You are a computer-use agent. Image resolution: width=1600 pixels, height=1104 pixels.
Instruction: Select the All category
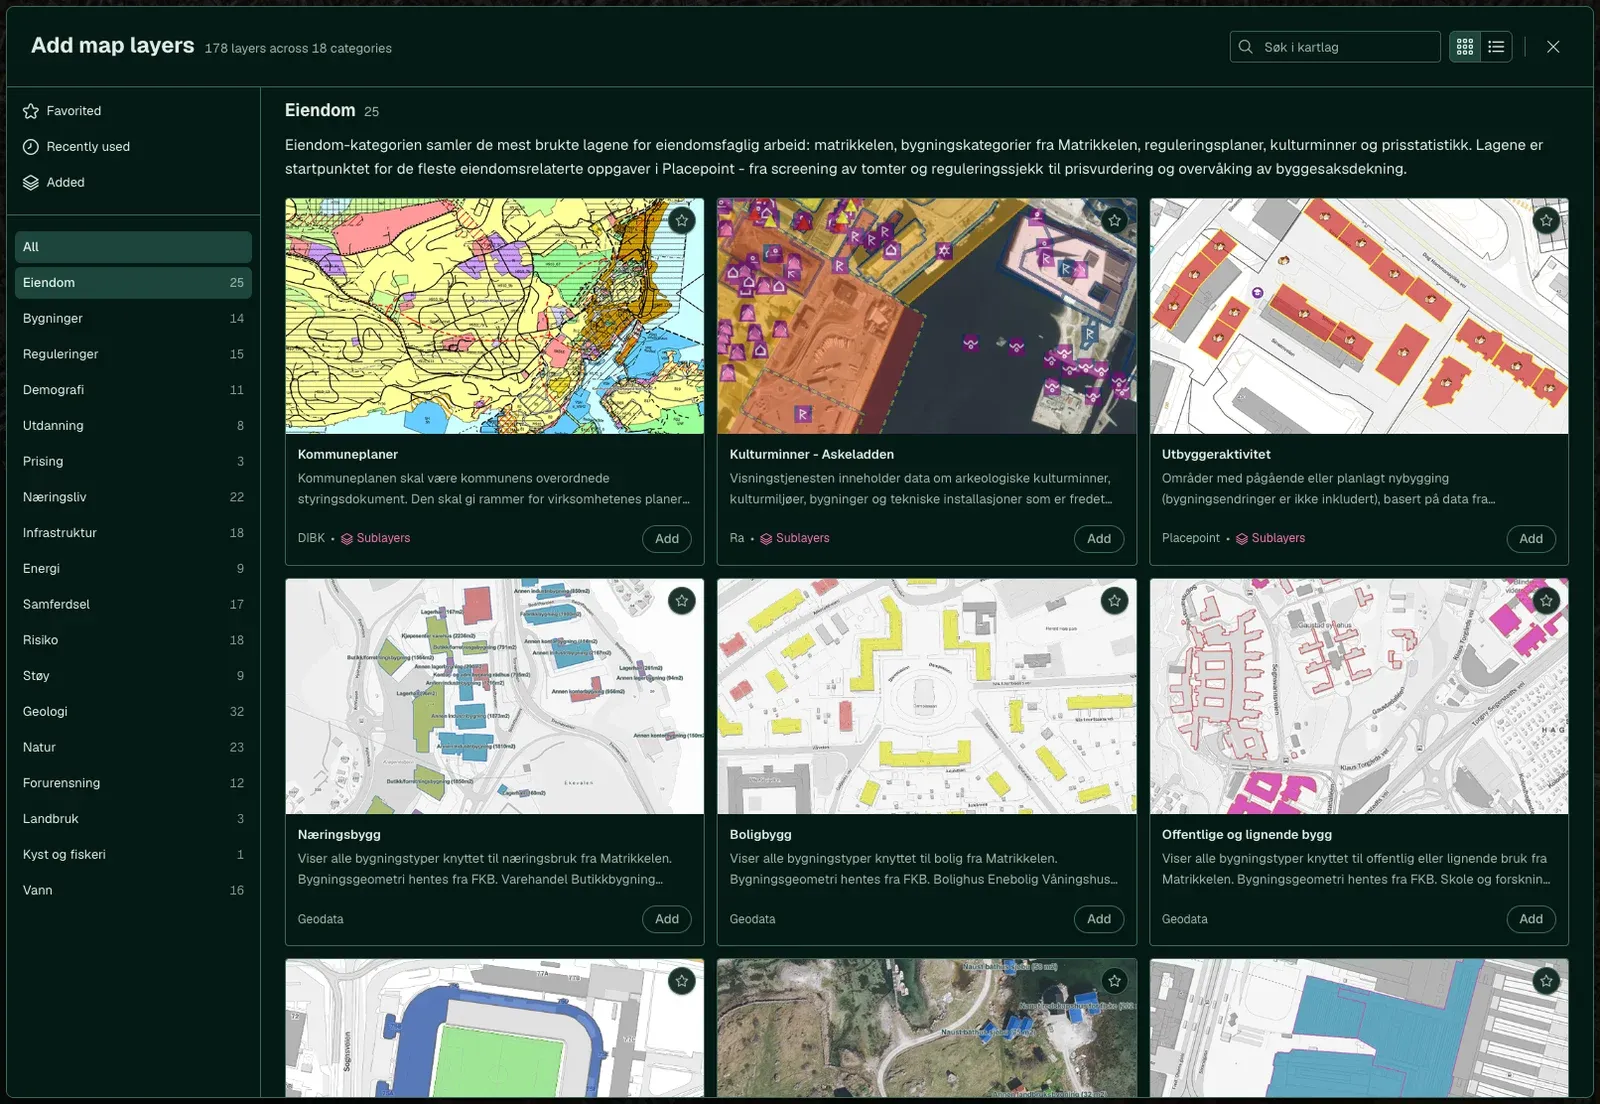pos(133,247)
